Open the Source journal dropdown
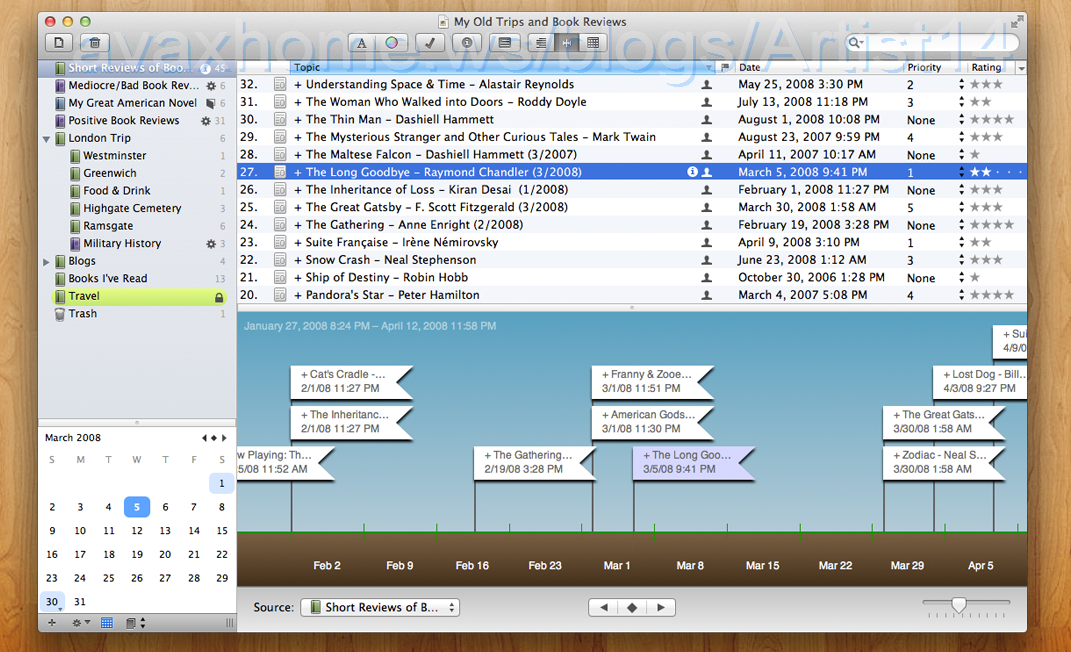 [x=380, y=608]
